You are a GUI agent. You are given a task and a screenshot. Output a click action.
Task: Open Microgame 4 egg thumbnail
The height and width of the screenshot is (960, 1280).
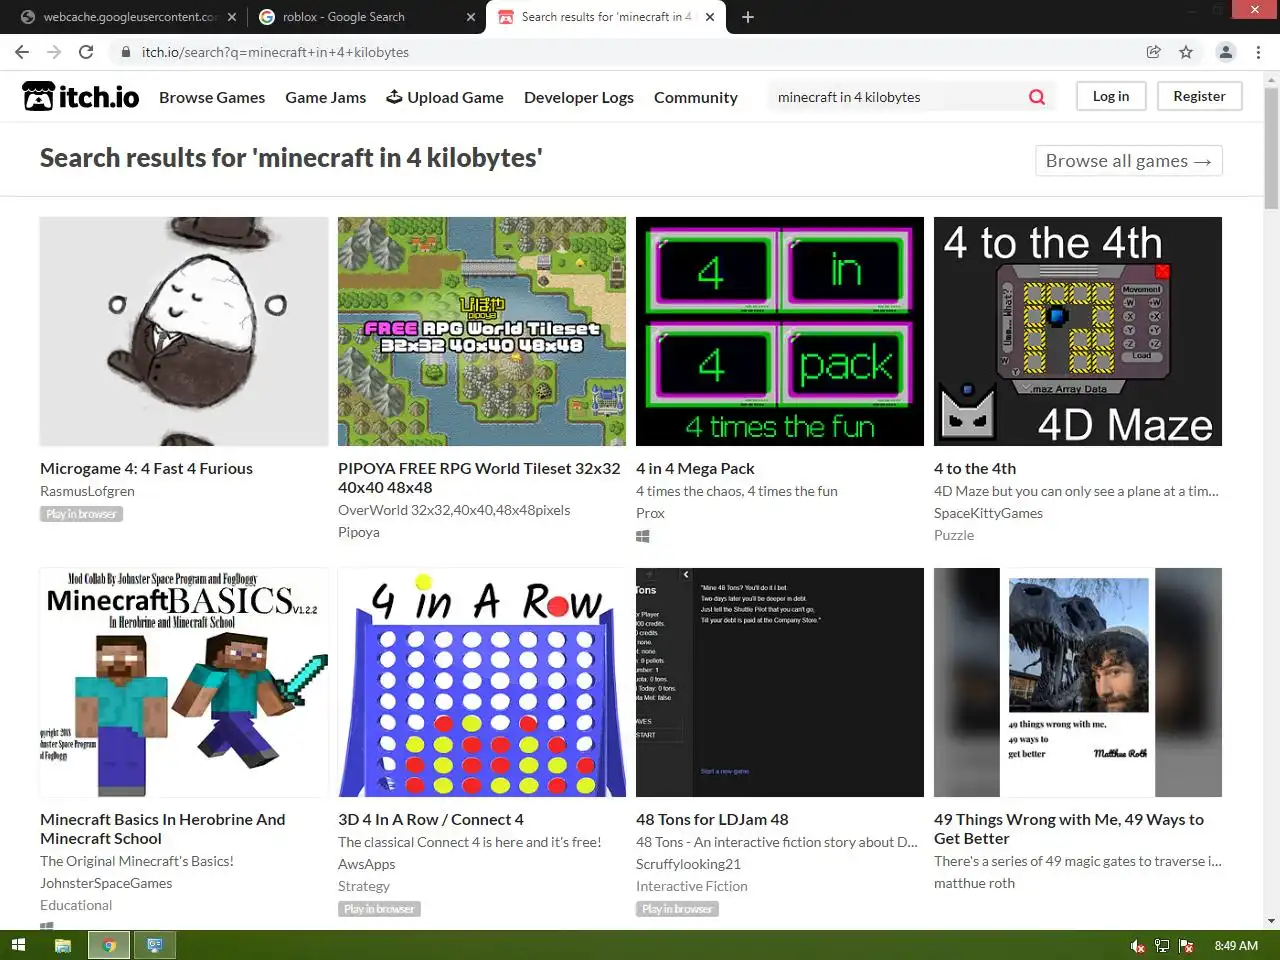click(184, 331)
